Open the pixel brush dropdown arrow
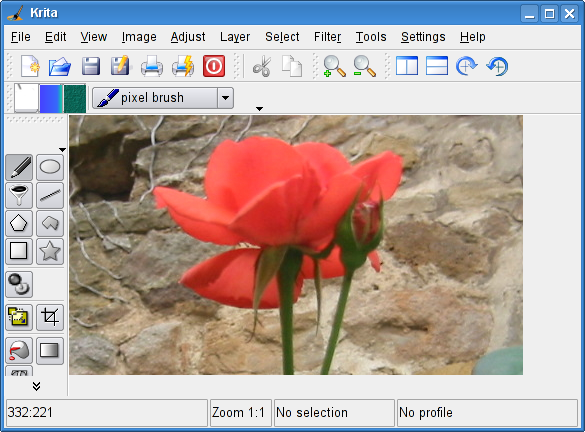This screenshot has height=432, width=585. click(x=225, y=98)
